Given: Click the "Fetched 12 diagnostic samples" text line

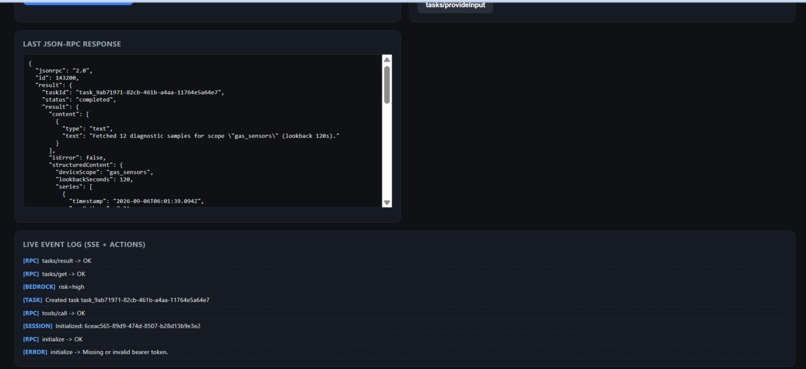Looking at the screenshot, I should (201, 135).
